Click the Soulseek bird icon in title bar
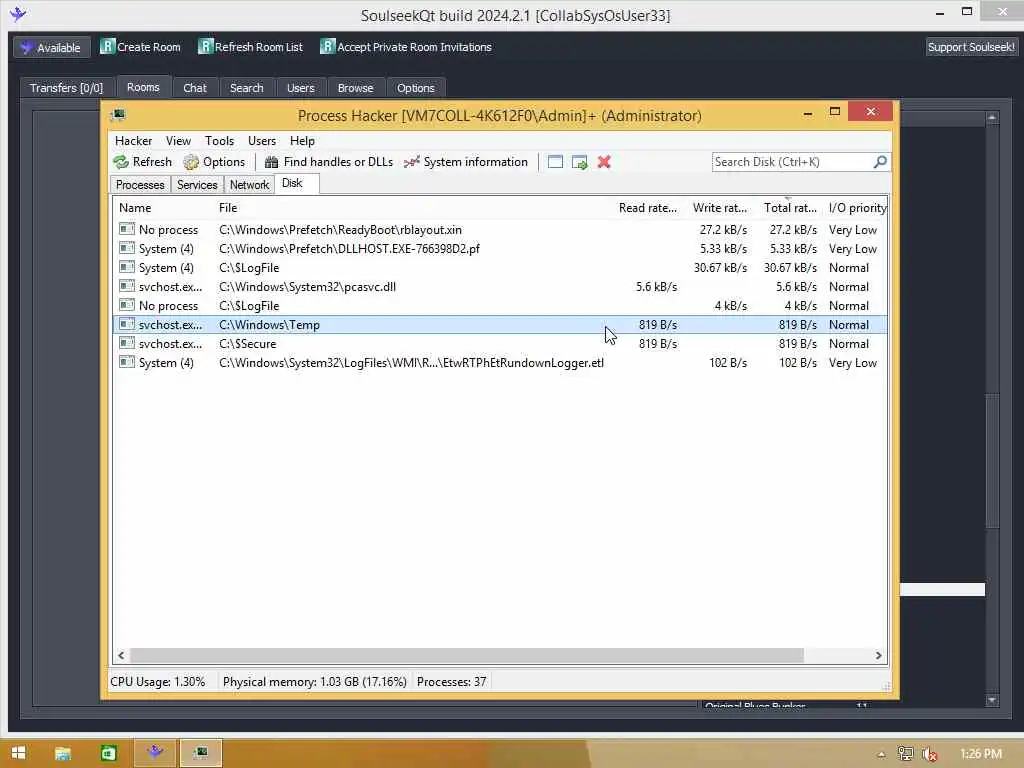 (x=18, y=14)
